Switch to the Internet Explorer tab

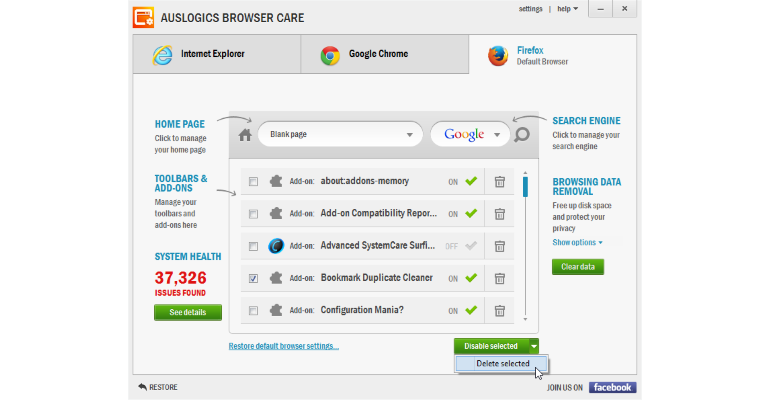[x=217, y=54]
